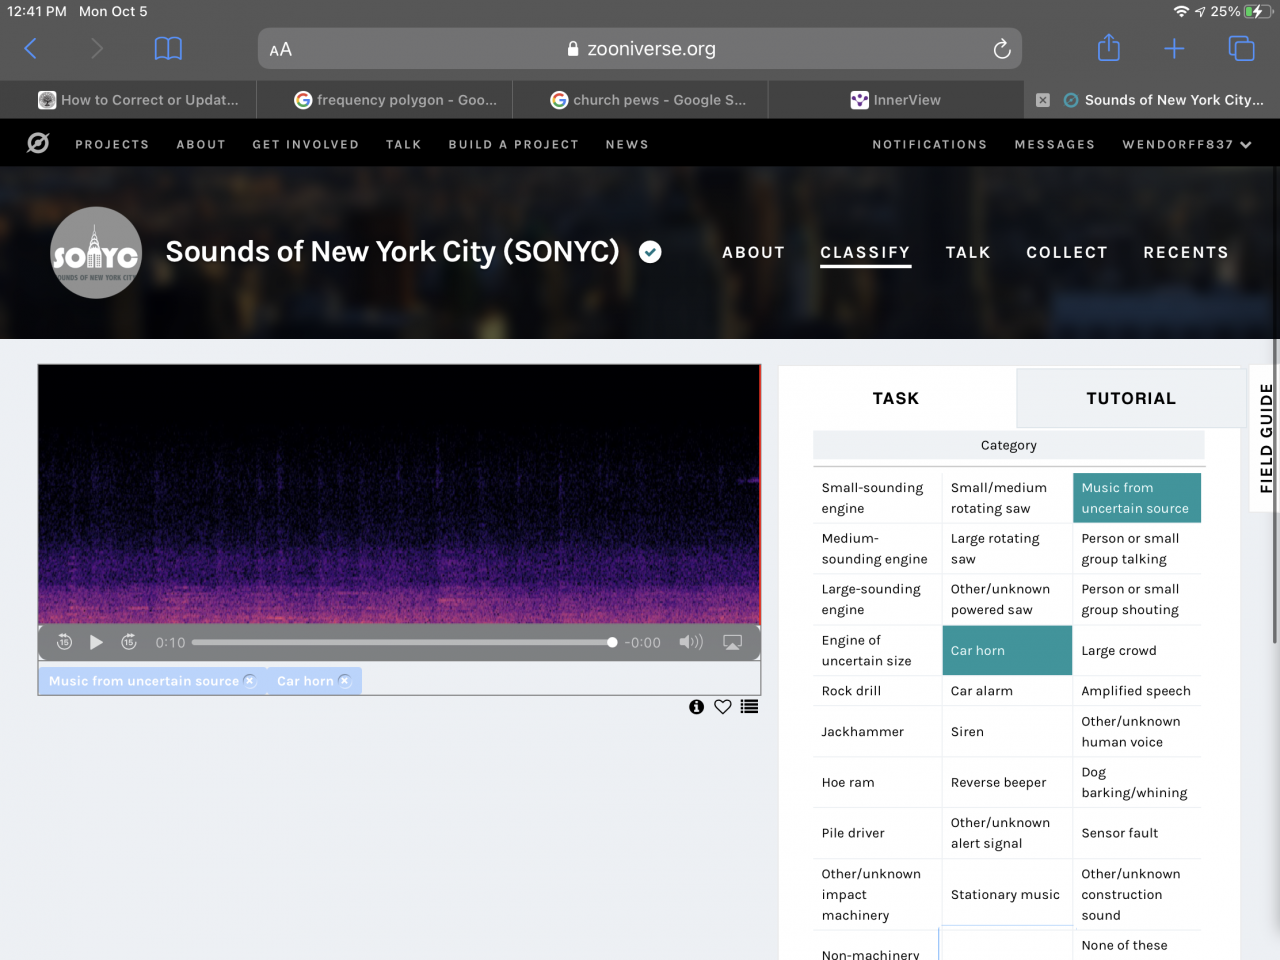Select Rock drill category
The image size is (1280, 960).
(877, 691)
